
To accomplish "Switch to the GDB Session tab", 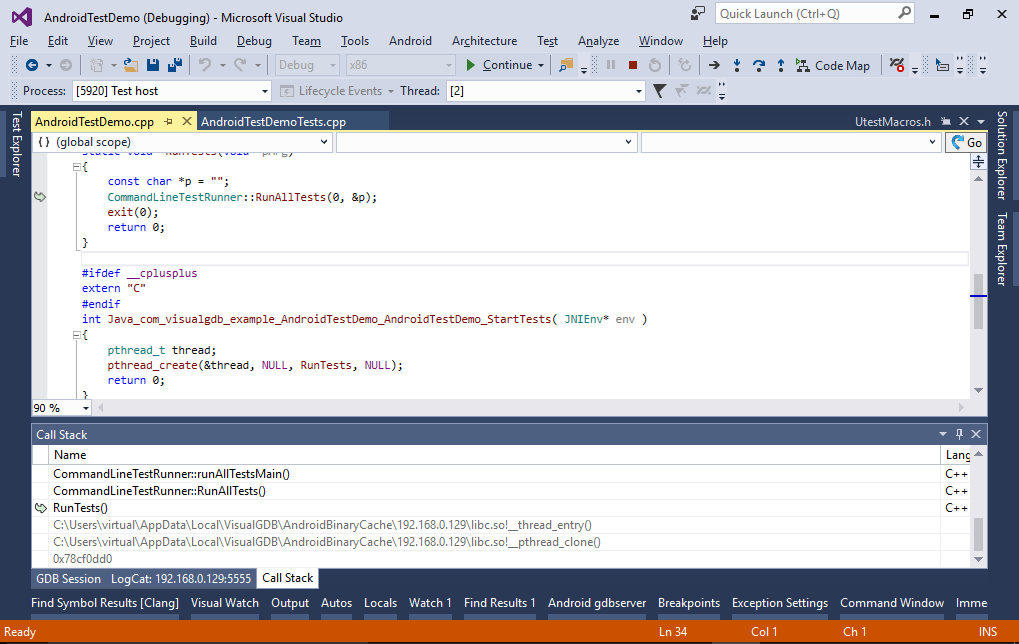I will [x=68, y=578].
